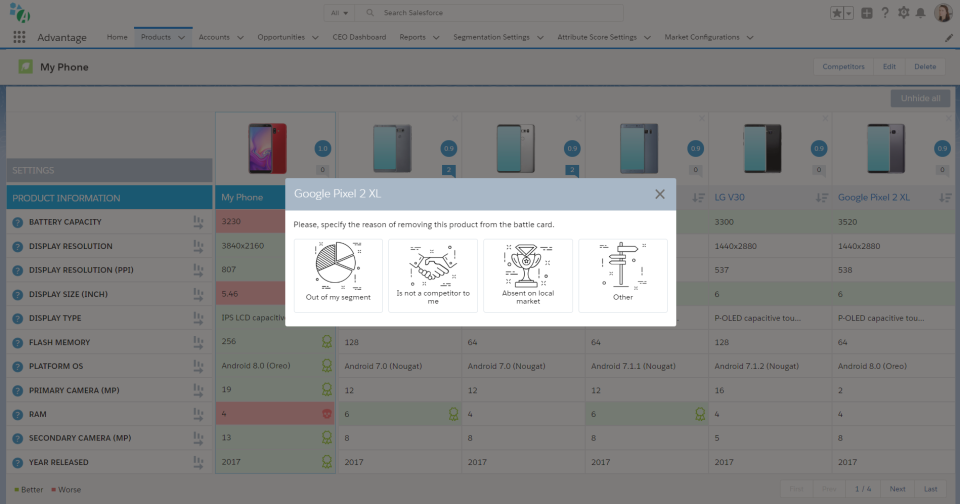Open the App Launcher grid icon

19,38
